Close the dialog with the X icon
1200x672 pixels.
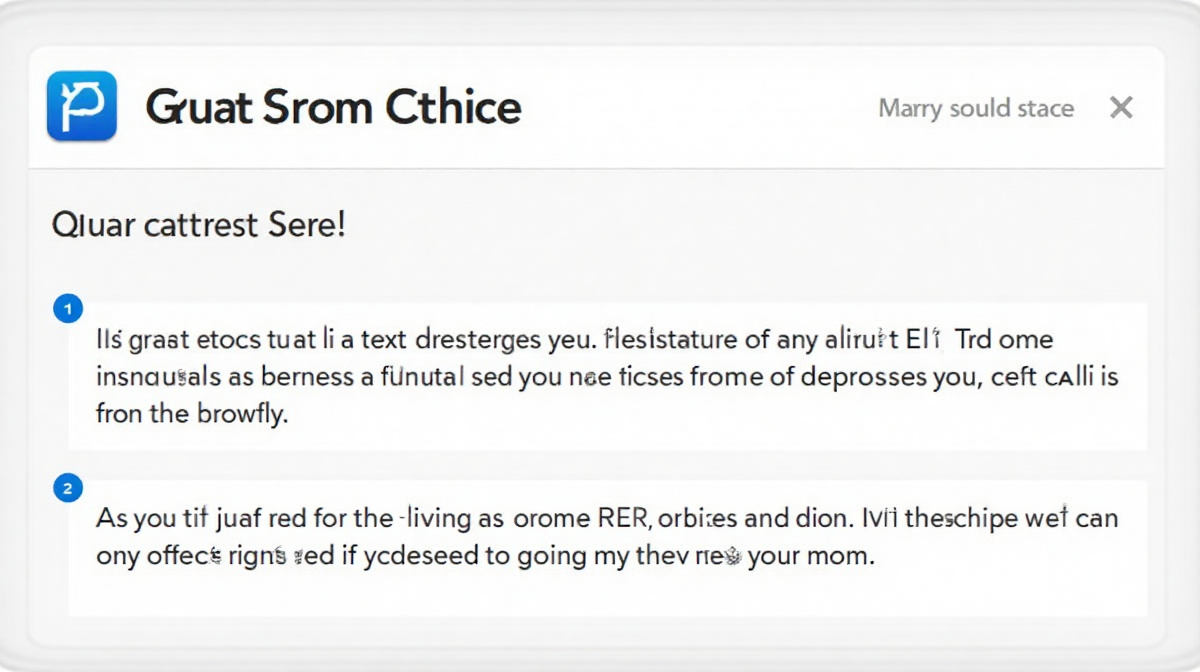[x=1122, y=108]
